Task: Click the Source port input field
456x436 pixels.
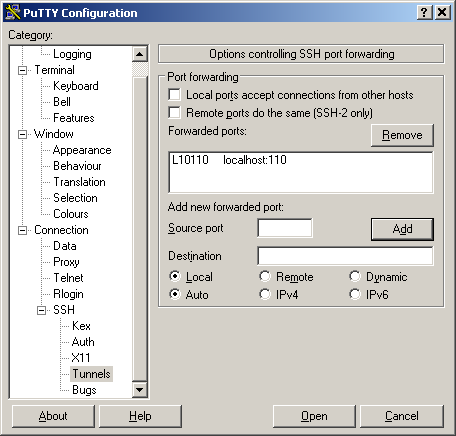Action: click(x=285, y=228)
